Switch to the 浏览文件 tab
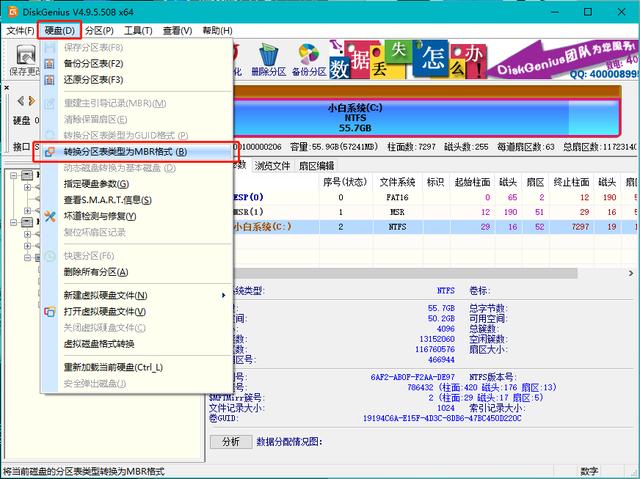The width and height of the screenshot is (640, 479). point(272,166)
